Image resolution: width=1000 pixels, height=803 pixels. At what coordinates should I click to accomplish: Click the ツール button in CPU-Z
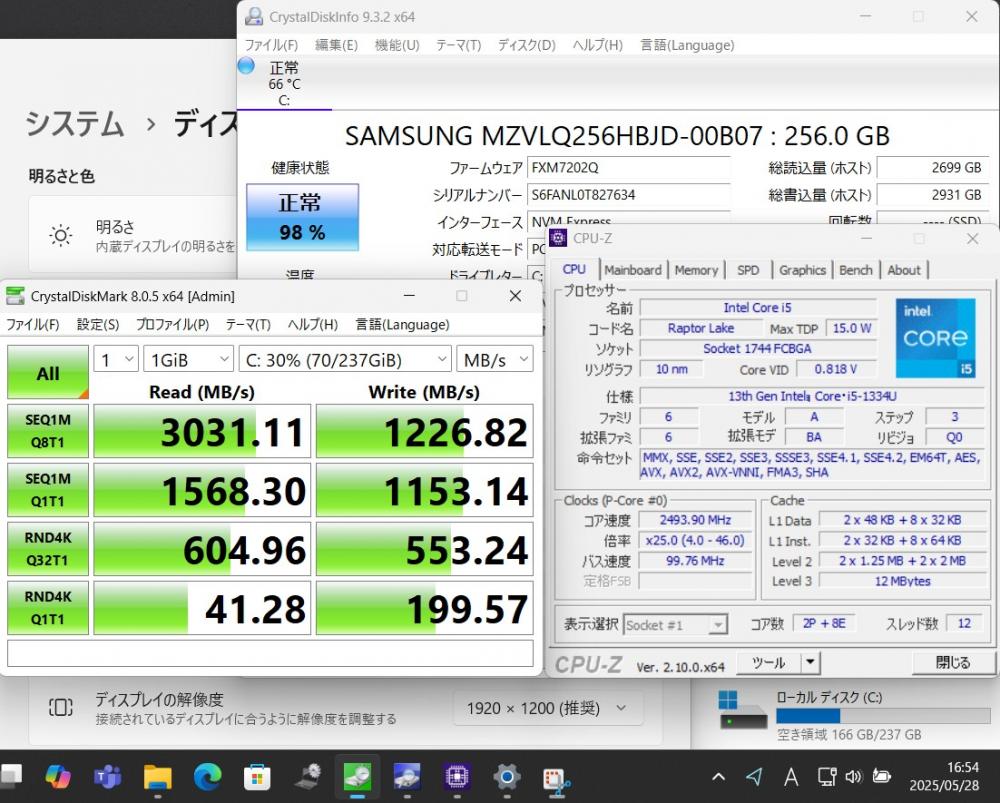pyautogui.click(x=768, y=663)
